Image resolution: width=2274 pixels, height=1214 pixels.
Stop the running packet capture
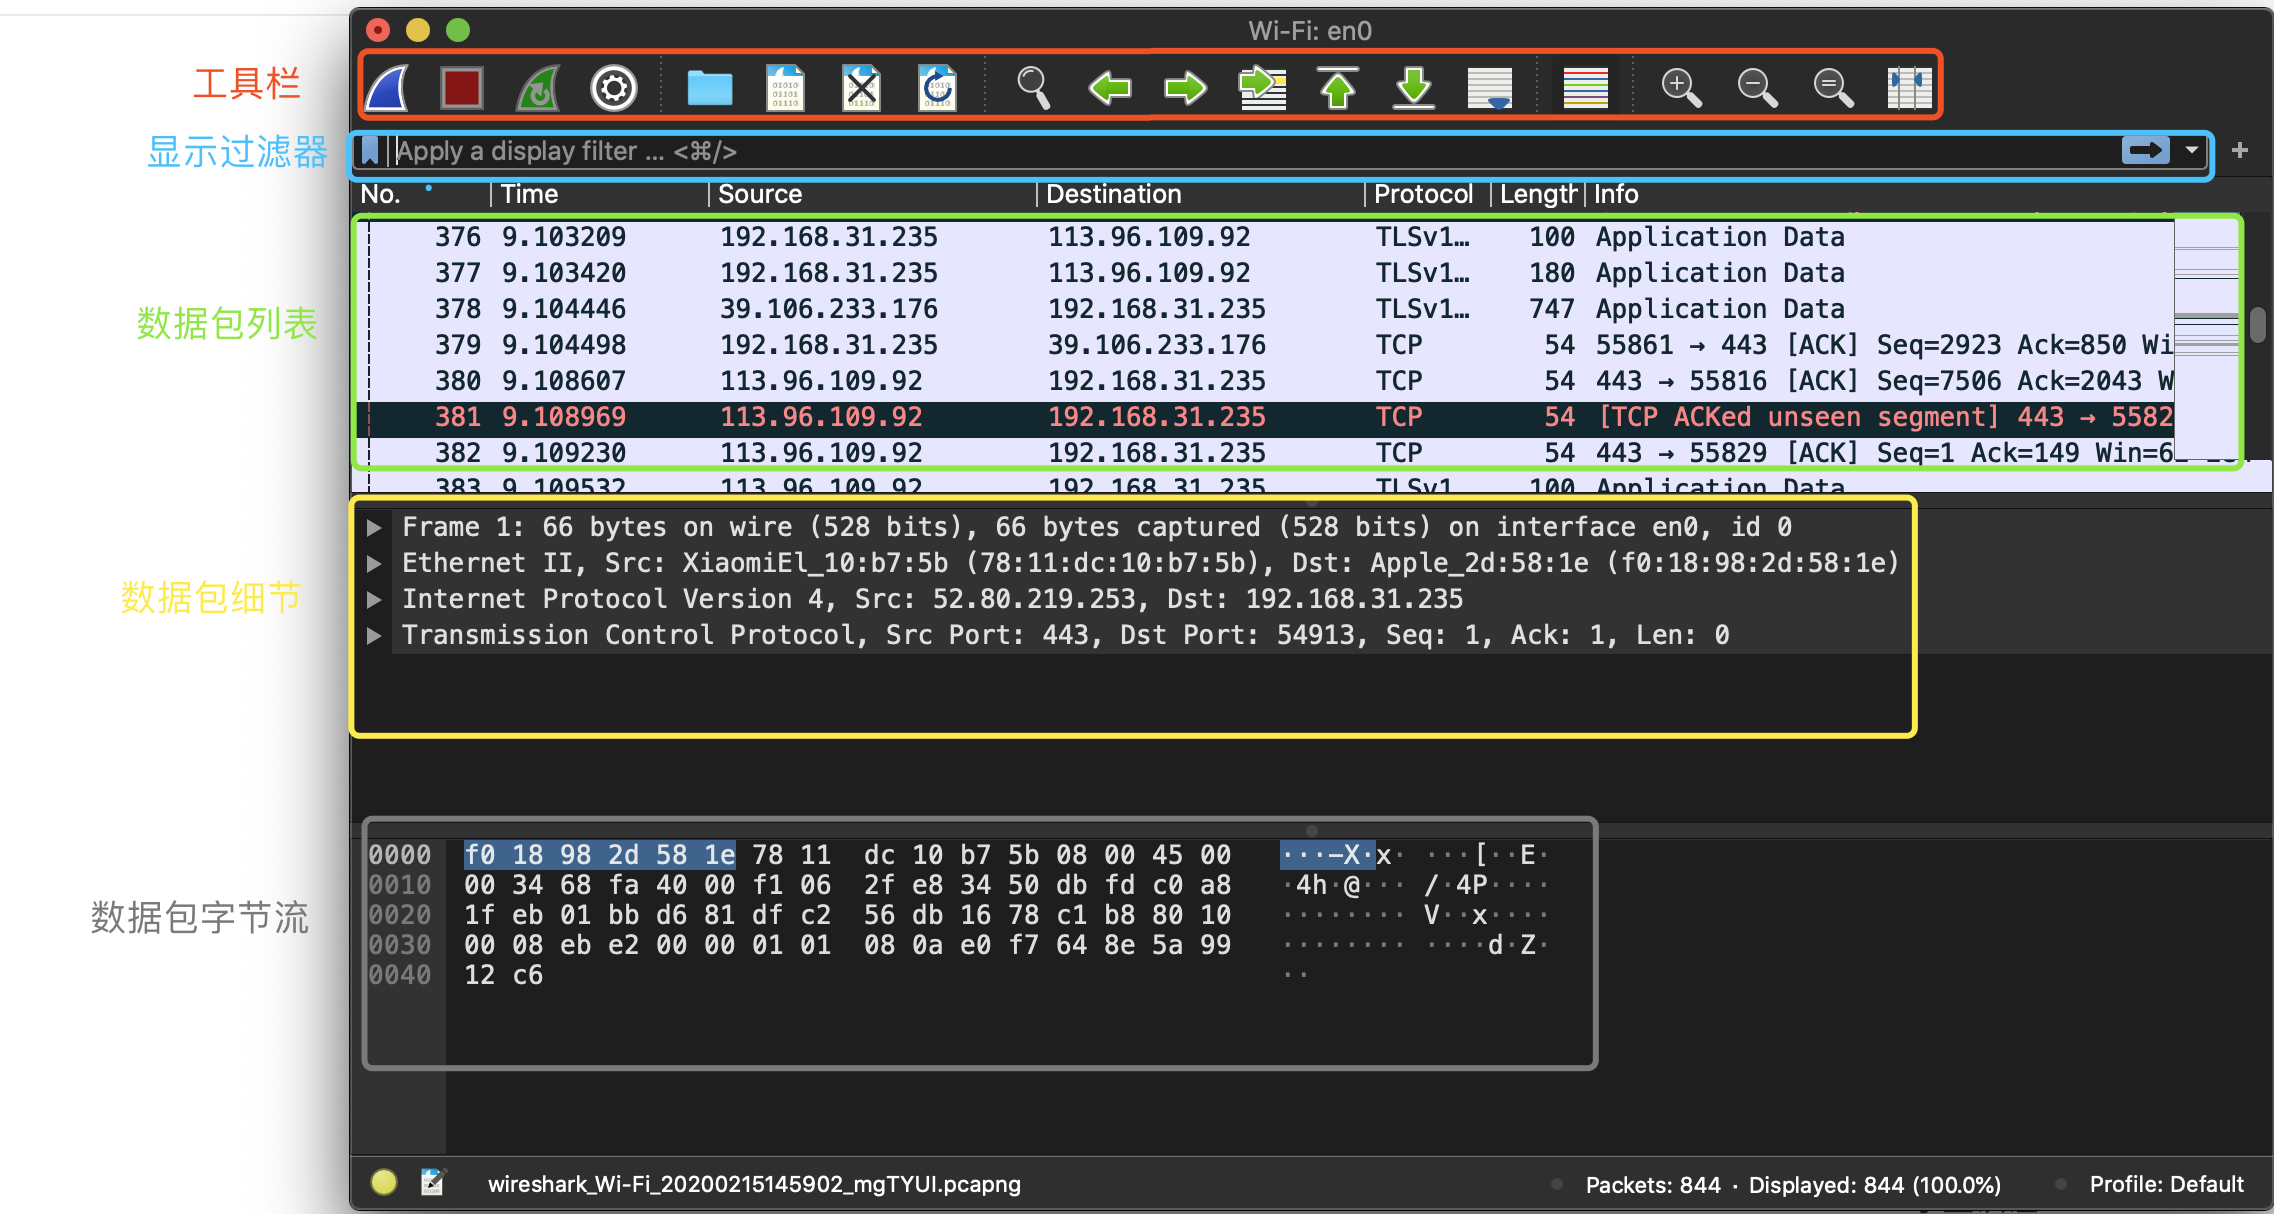click(x=462, y=88)
